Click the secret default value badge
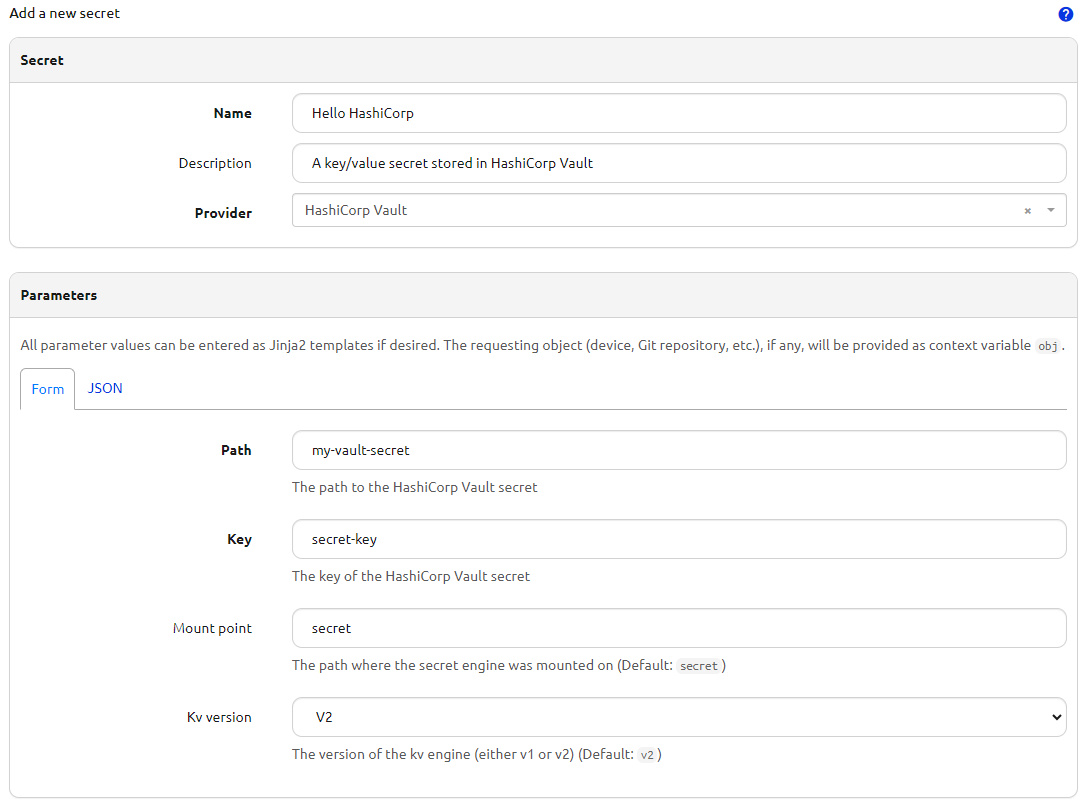The image size is (1088, 808). [x=699, y=666]
